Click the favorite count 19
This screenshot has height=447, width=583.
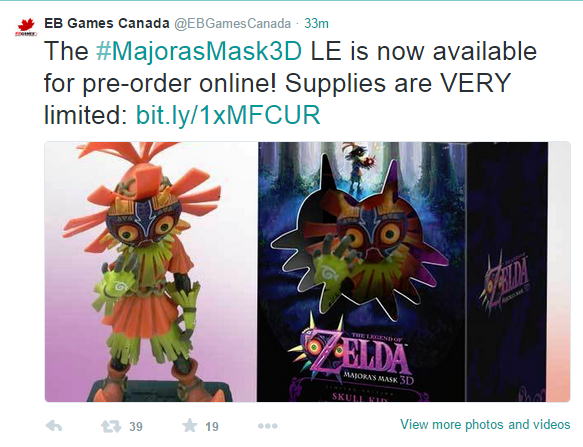click(212, 427)
